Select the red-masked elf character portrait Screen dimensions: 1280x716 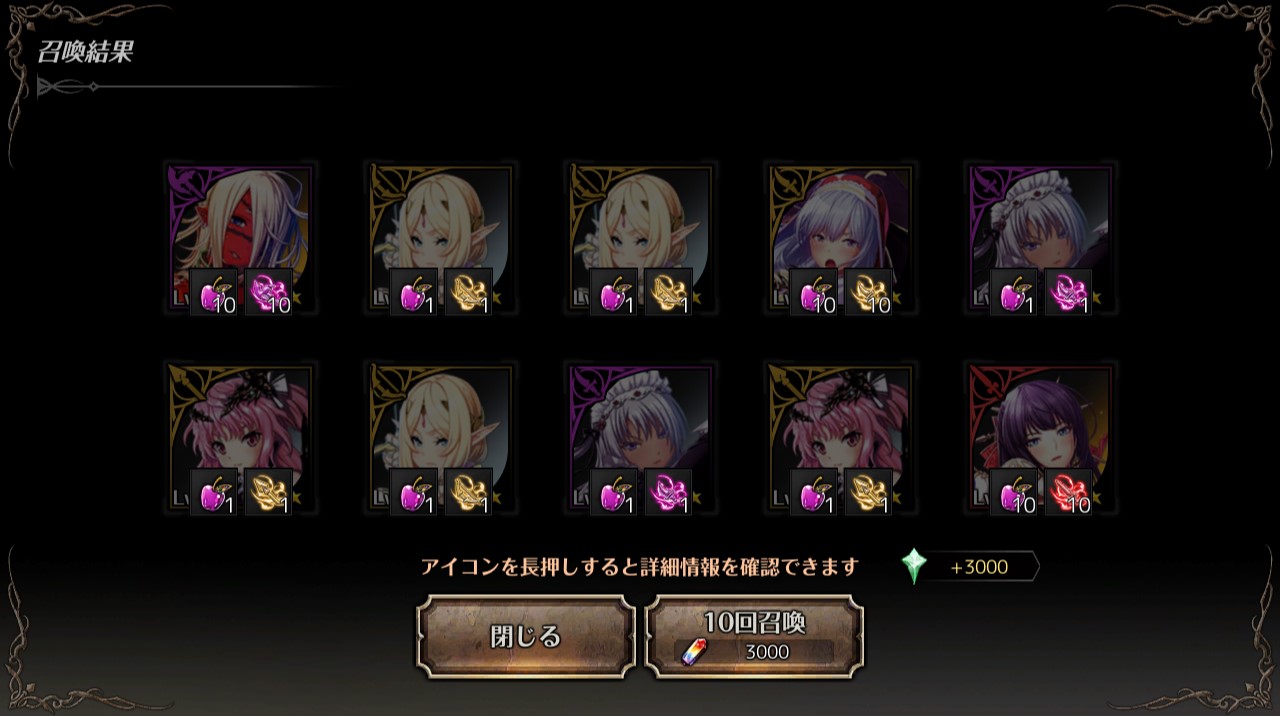[x=241, y=240]
